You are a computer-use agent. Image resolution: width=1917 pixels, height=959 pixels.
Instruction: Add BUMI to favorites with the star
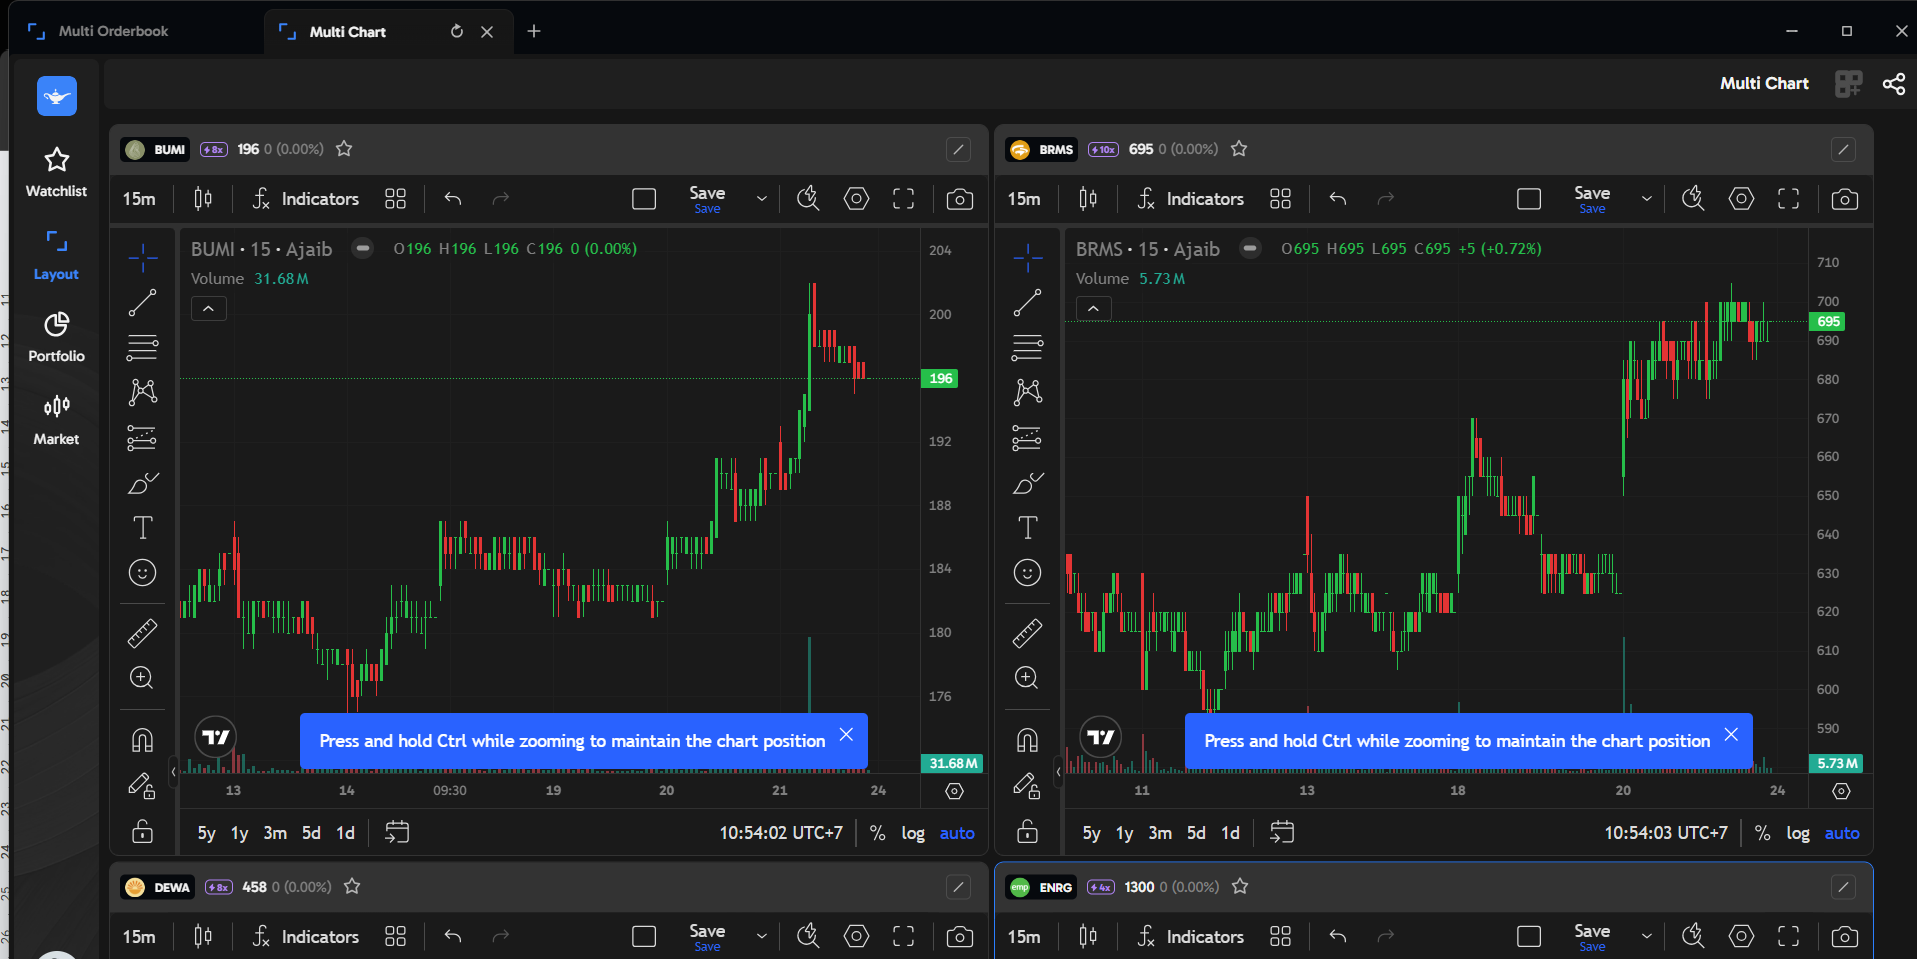pos(344,149)
